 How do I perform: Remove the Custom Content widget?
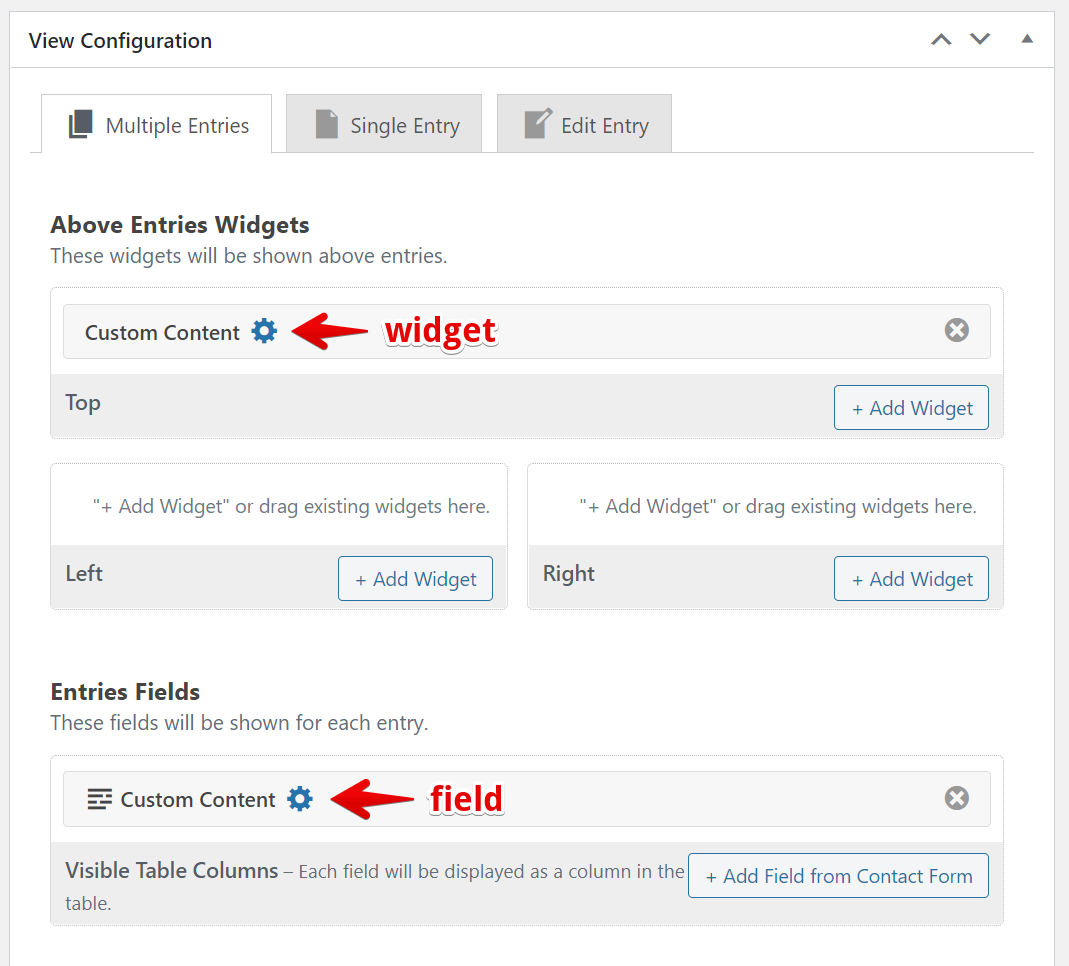957,330
